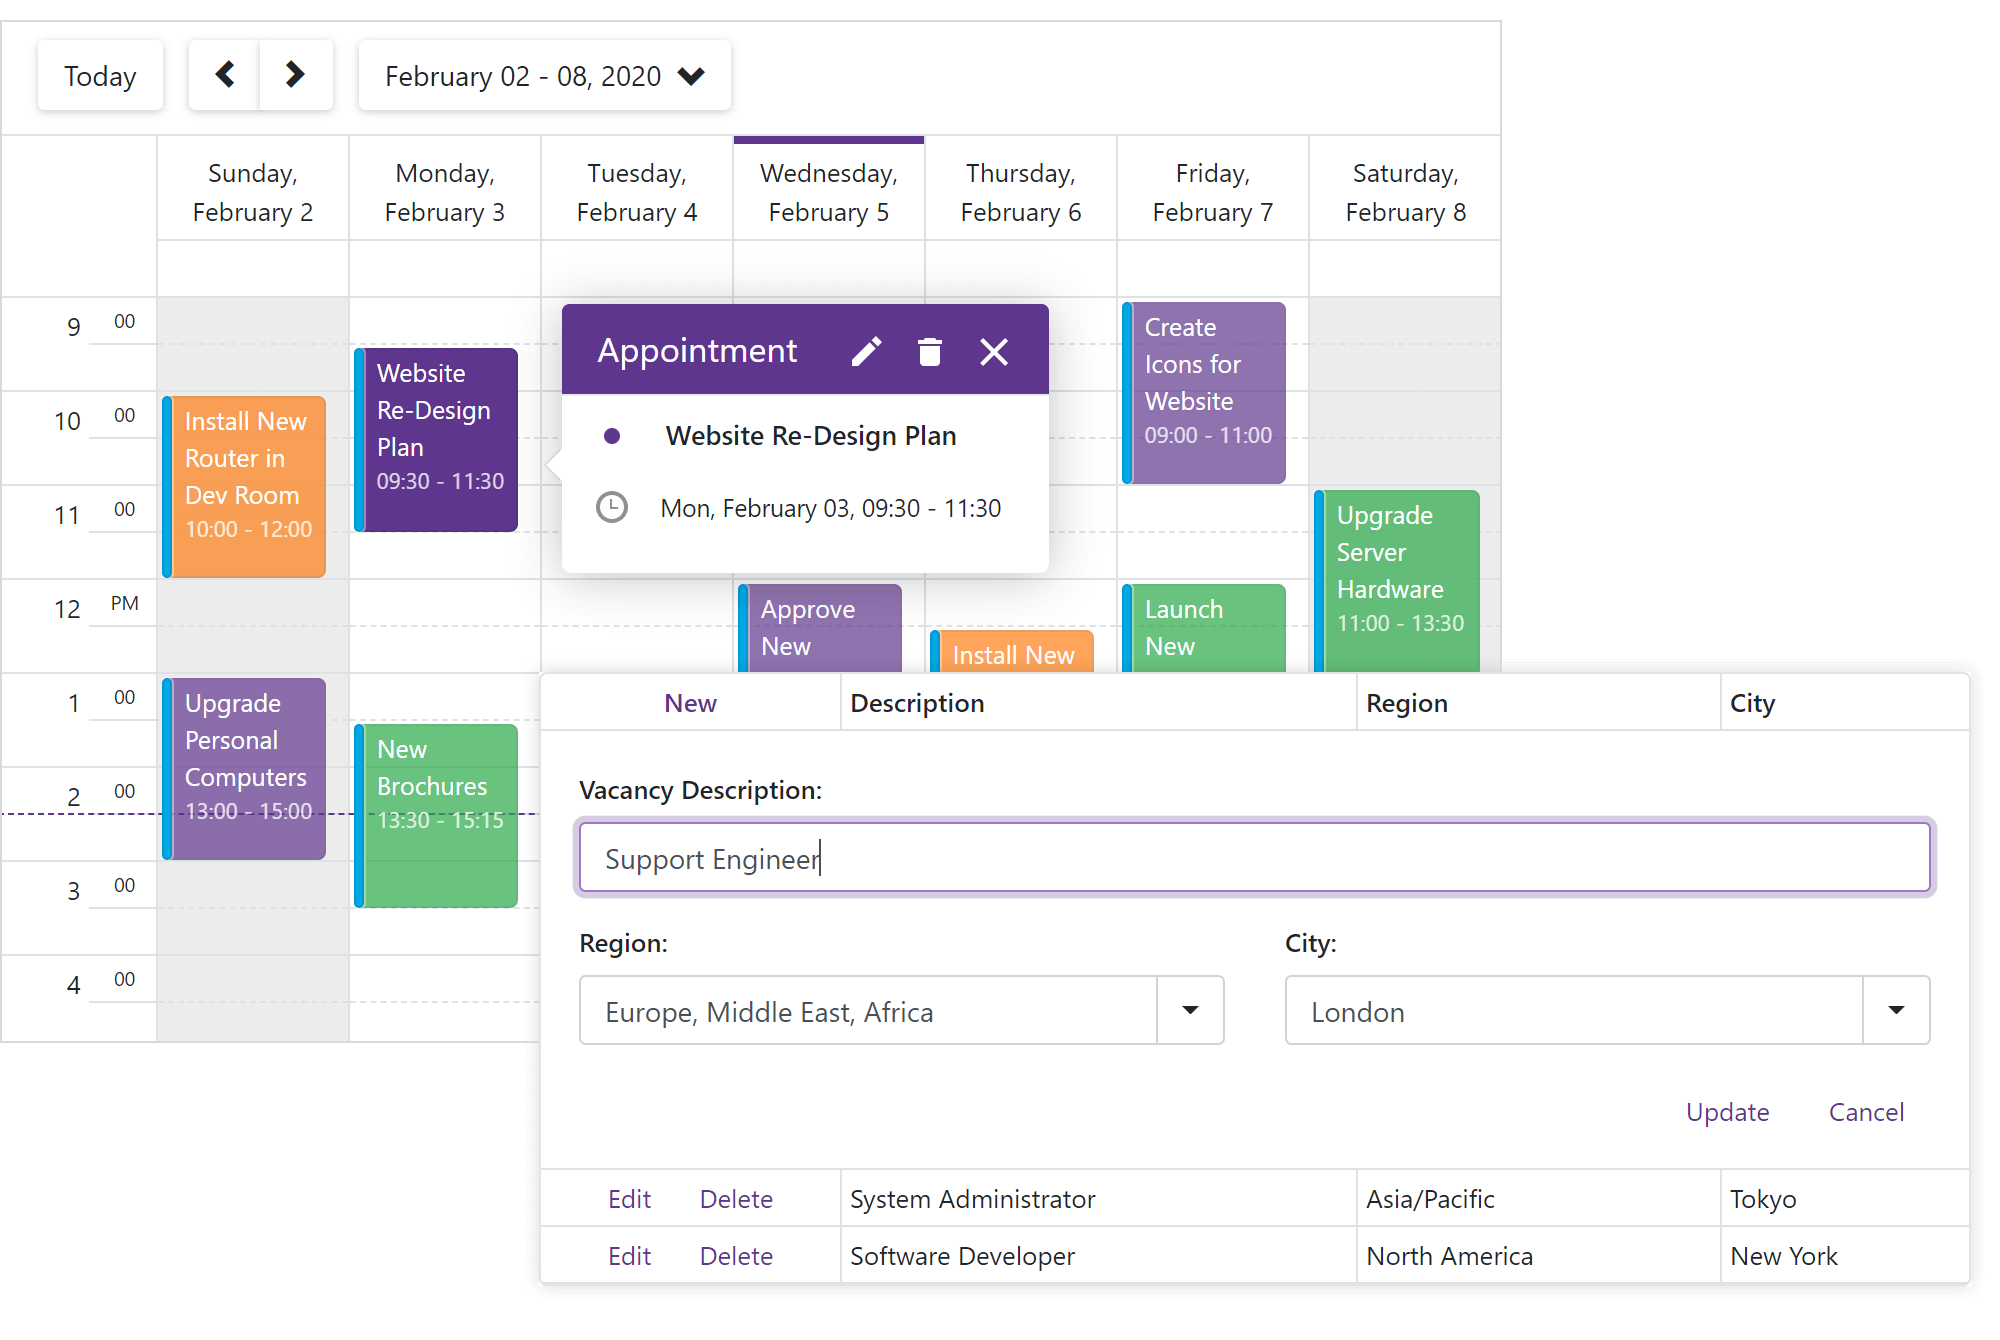Viewport: 2000px width, 1340px height.
Task: Go to next week with right arrow
Action: coord(295,75)
